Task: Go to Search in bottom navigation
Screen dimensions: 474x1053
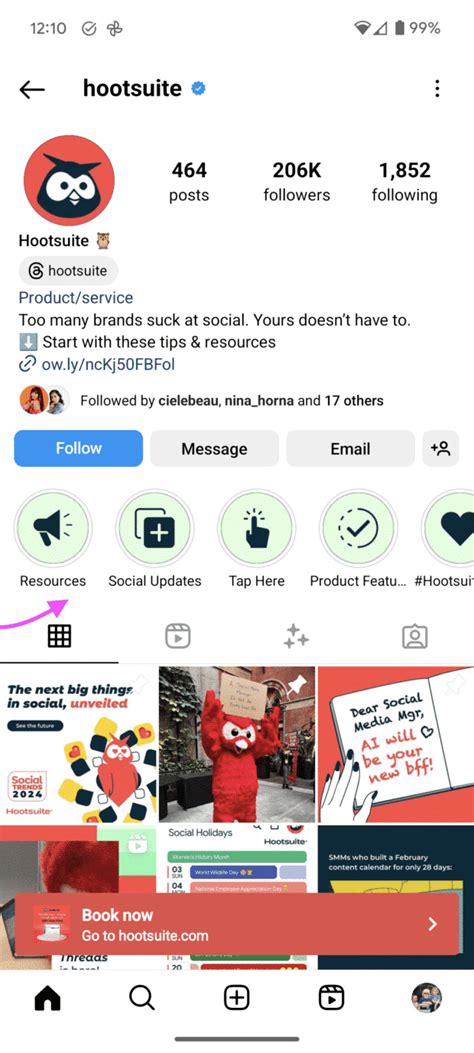Action: pos(142,998)
